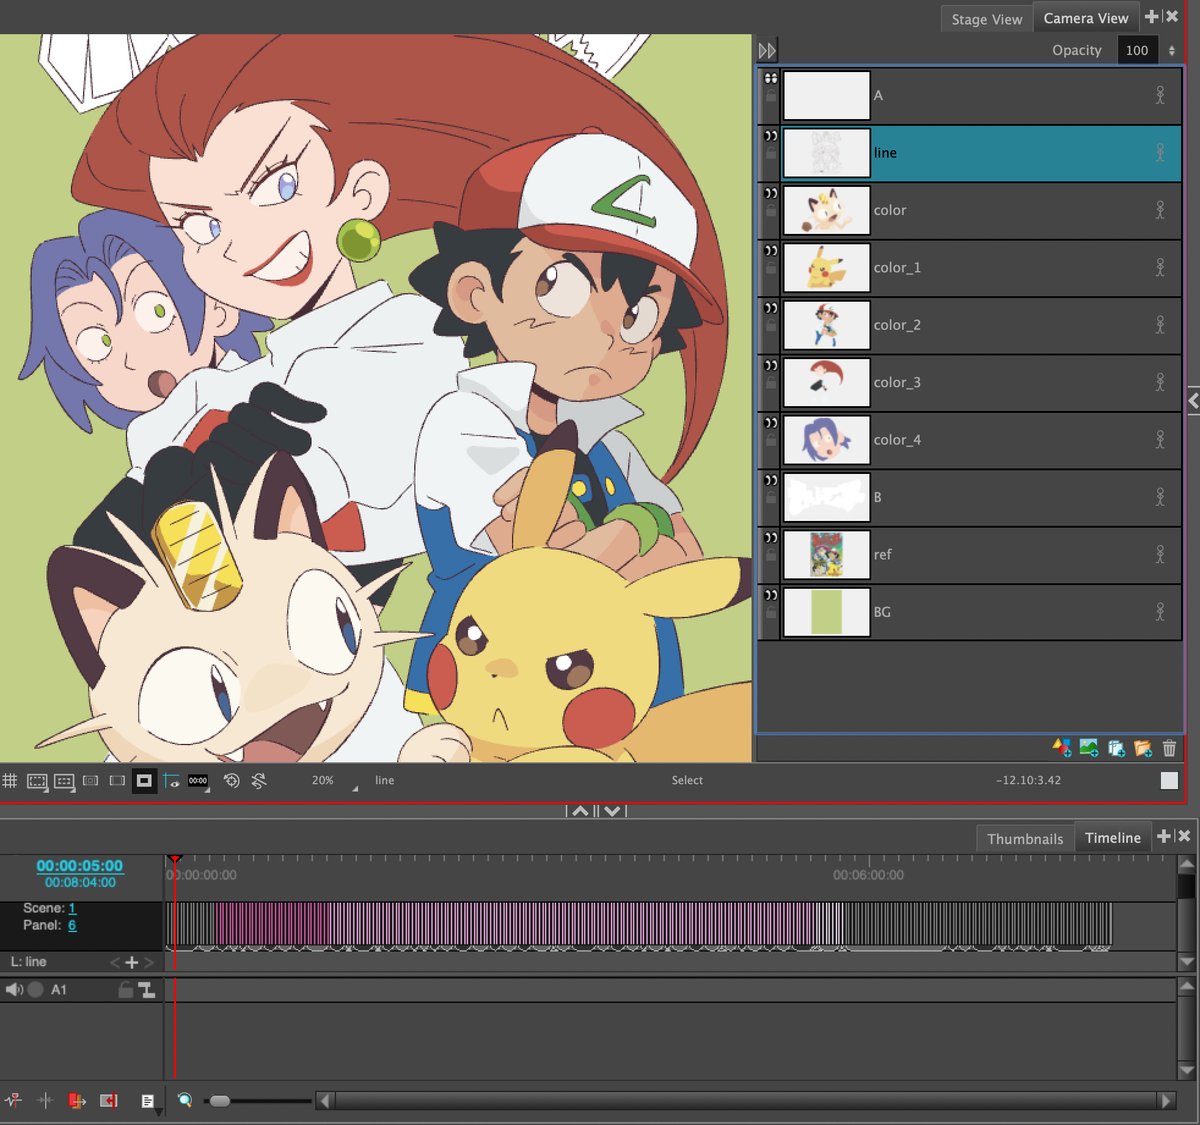Switch to the Thumbnails tab
The height and width of the screenshot is (1125, 1200).
point(1025,838)
